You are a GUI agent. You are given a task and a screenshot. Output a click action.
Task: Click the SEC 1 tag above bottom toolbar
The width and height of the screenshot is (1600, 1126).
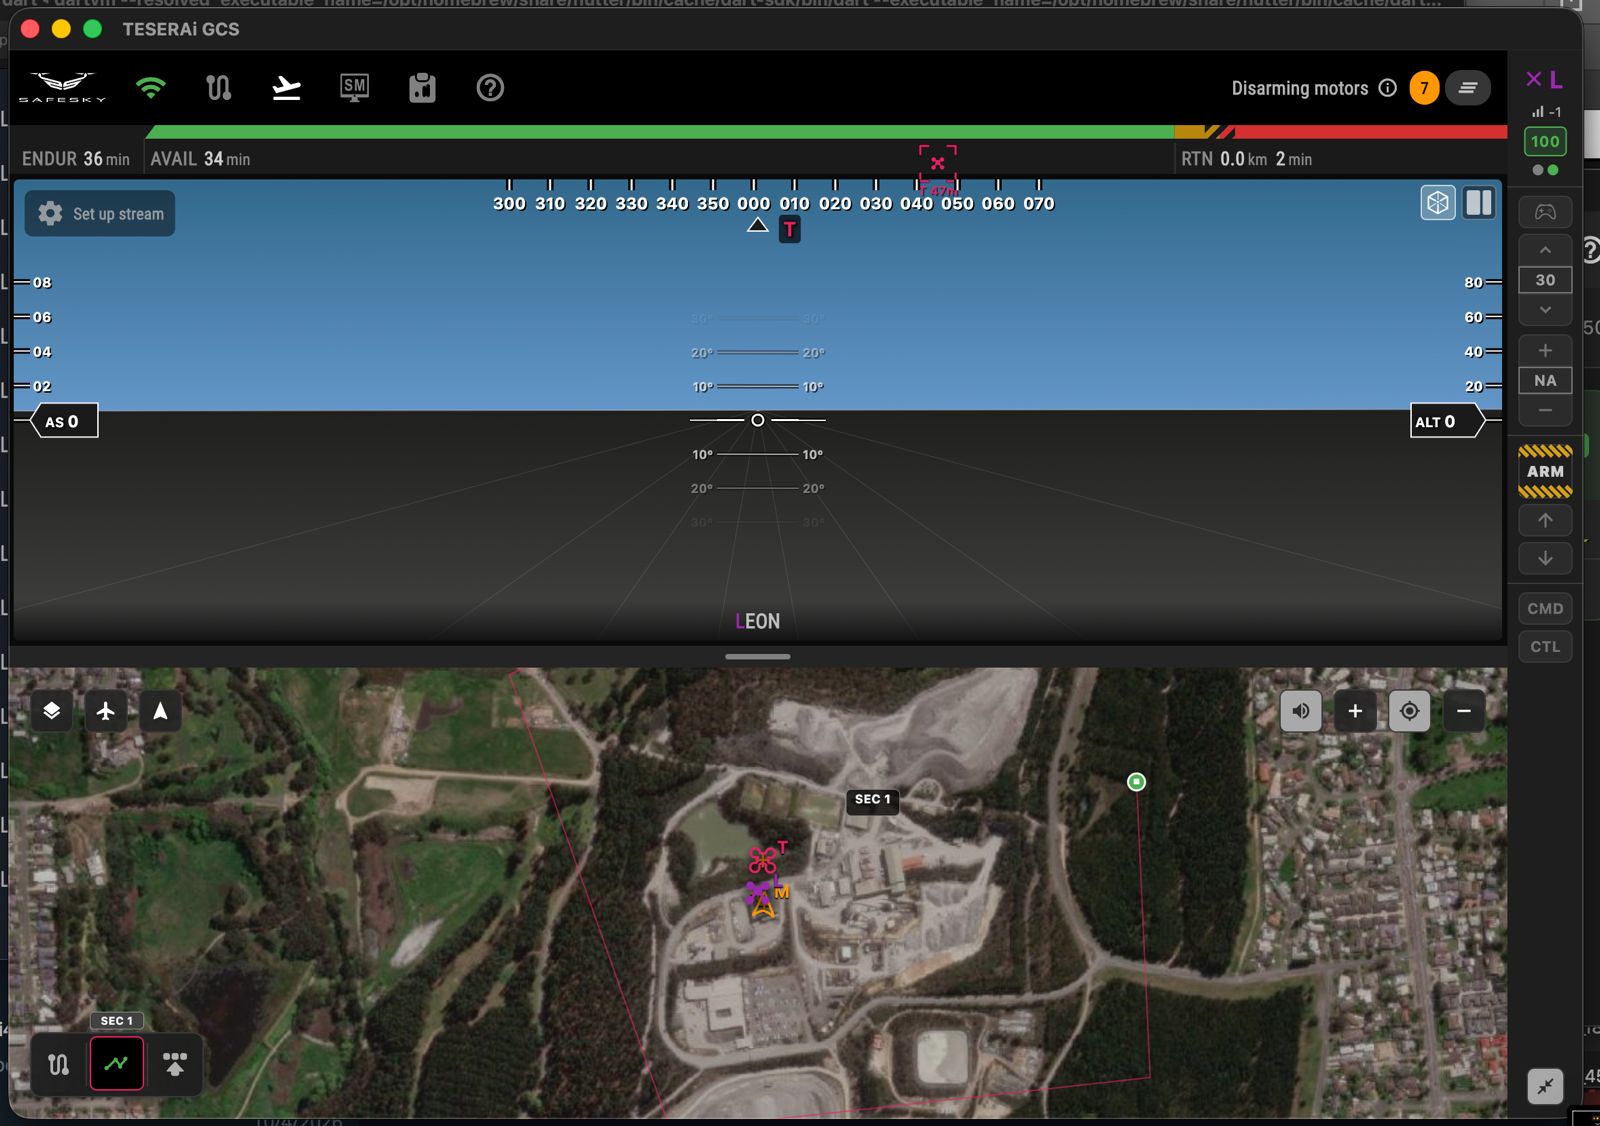(117, 1021)
